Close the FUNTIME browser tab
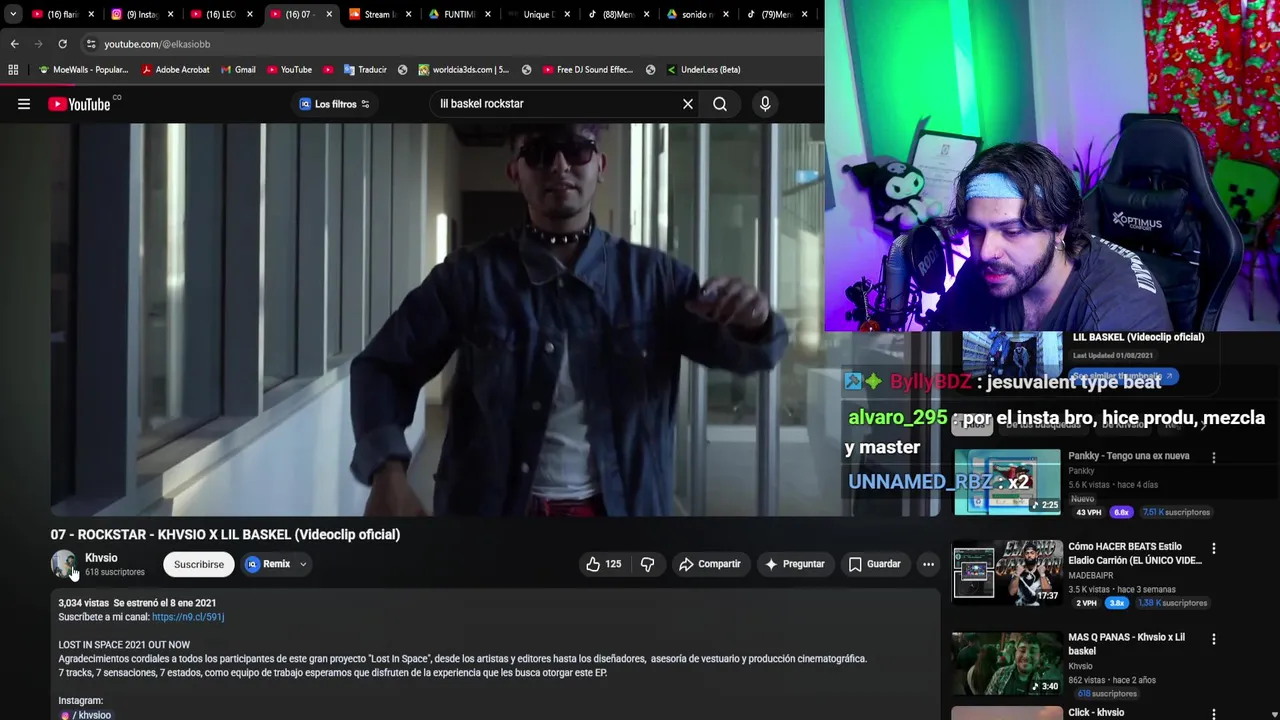The image size is (1280, 720). pos(488,15)
